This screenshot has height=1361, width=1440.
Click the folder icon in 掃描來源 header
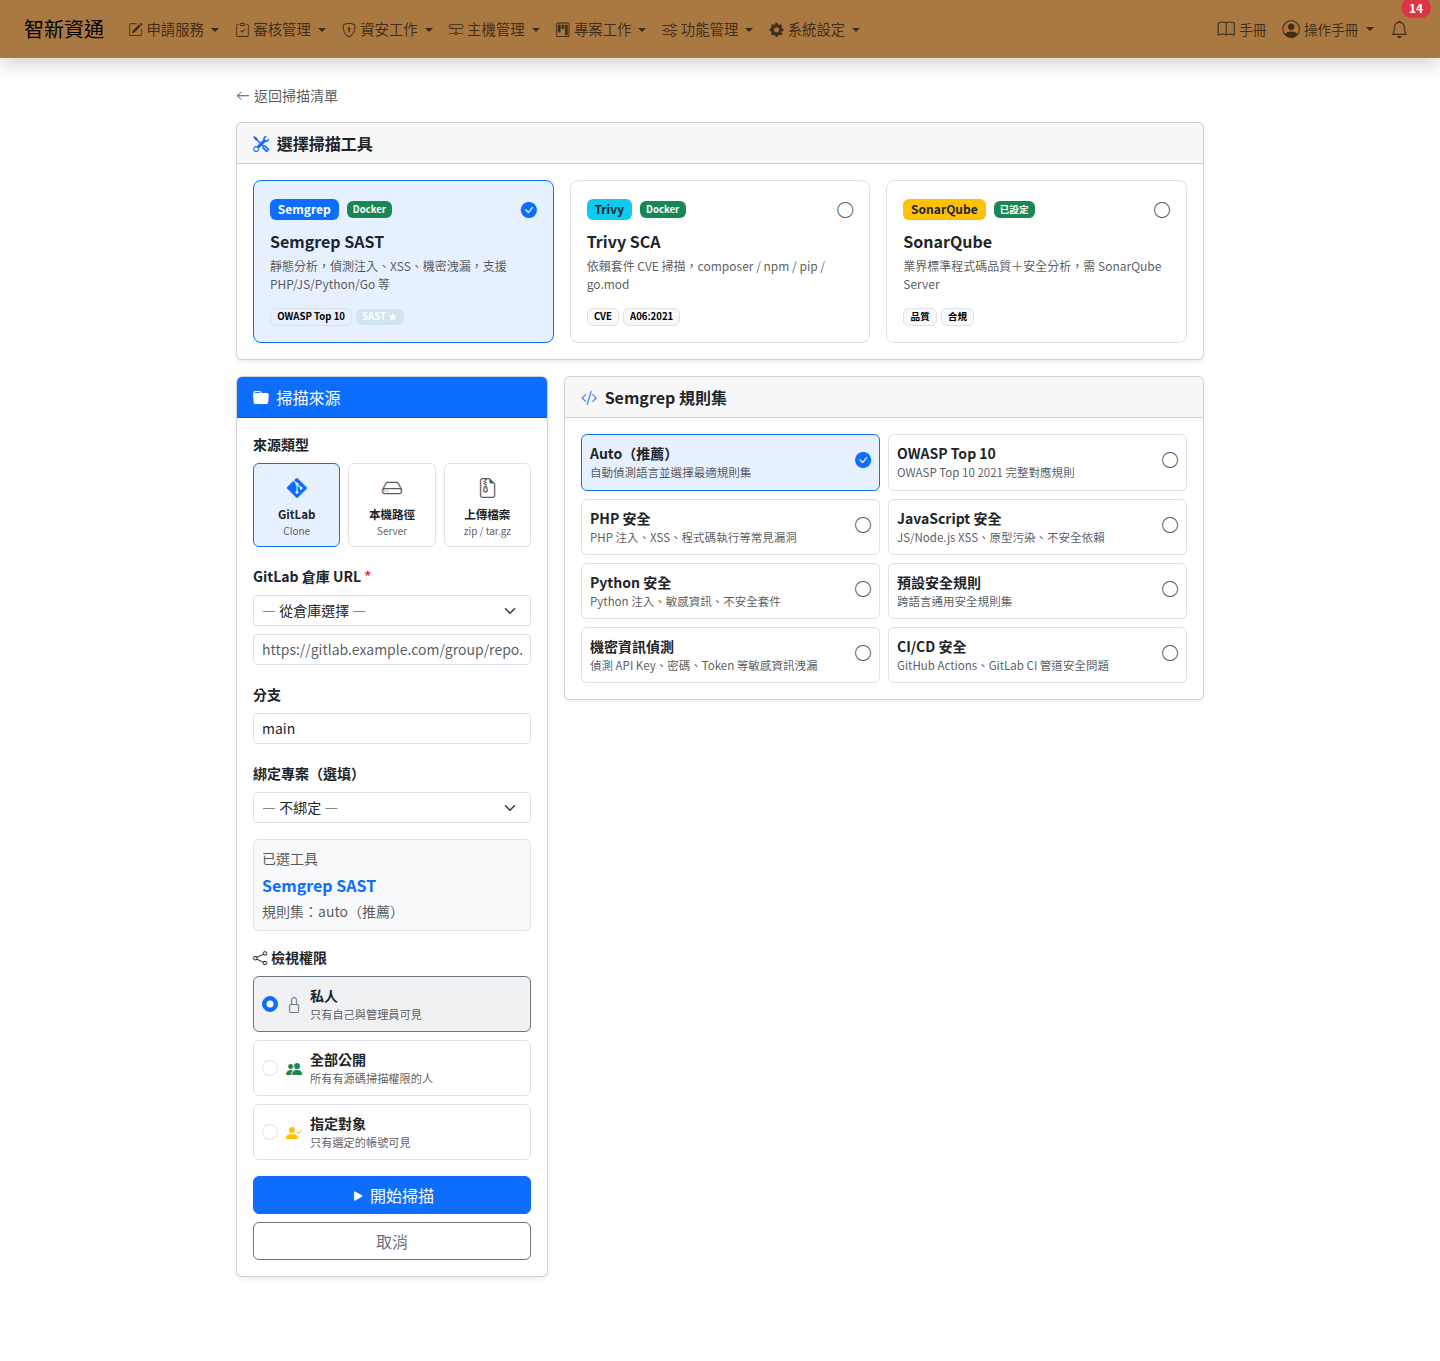point(261,398)
